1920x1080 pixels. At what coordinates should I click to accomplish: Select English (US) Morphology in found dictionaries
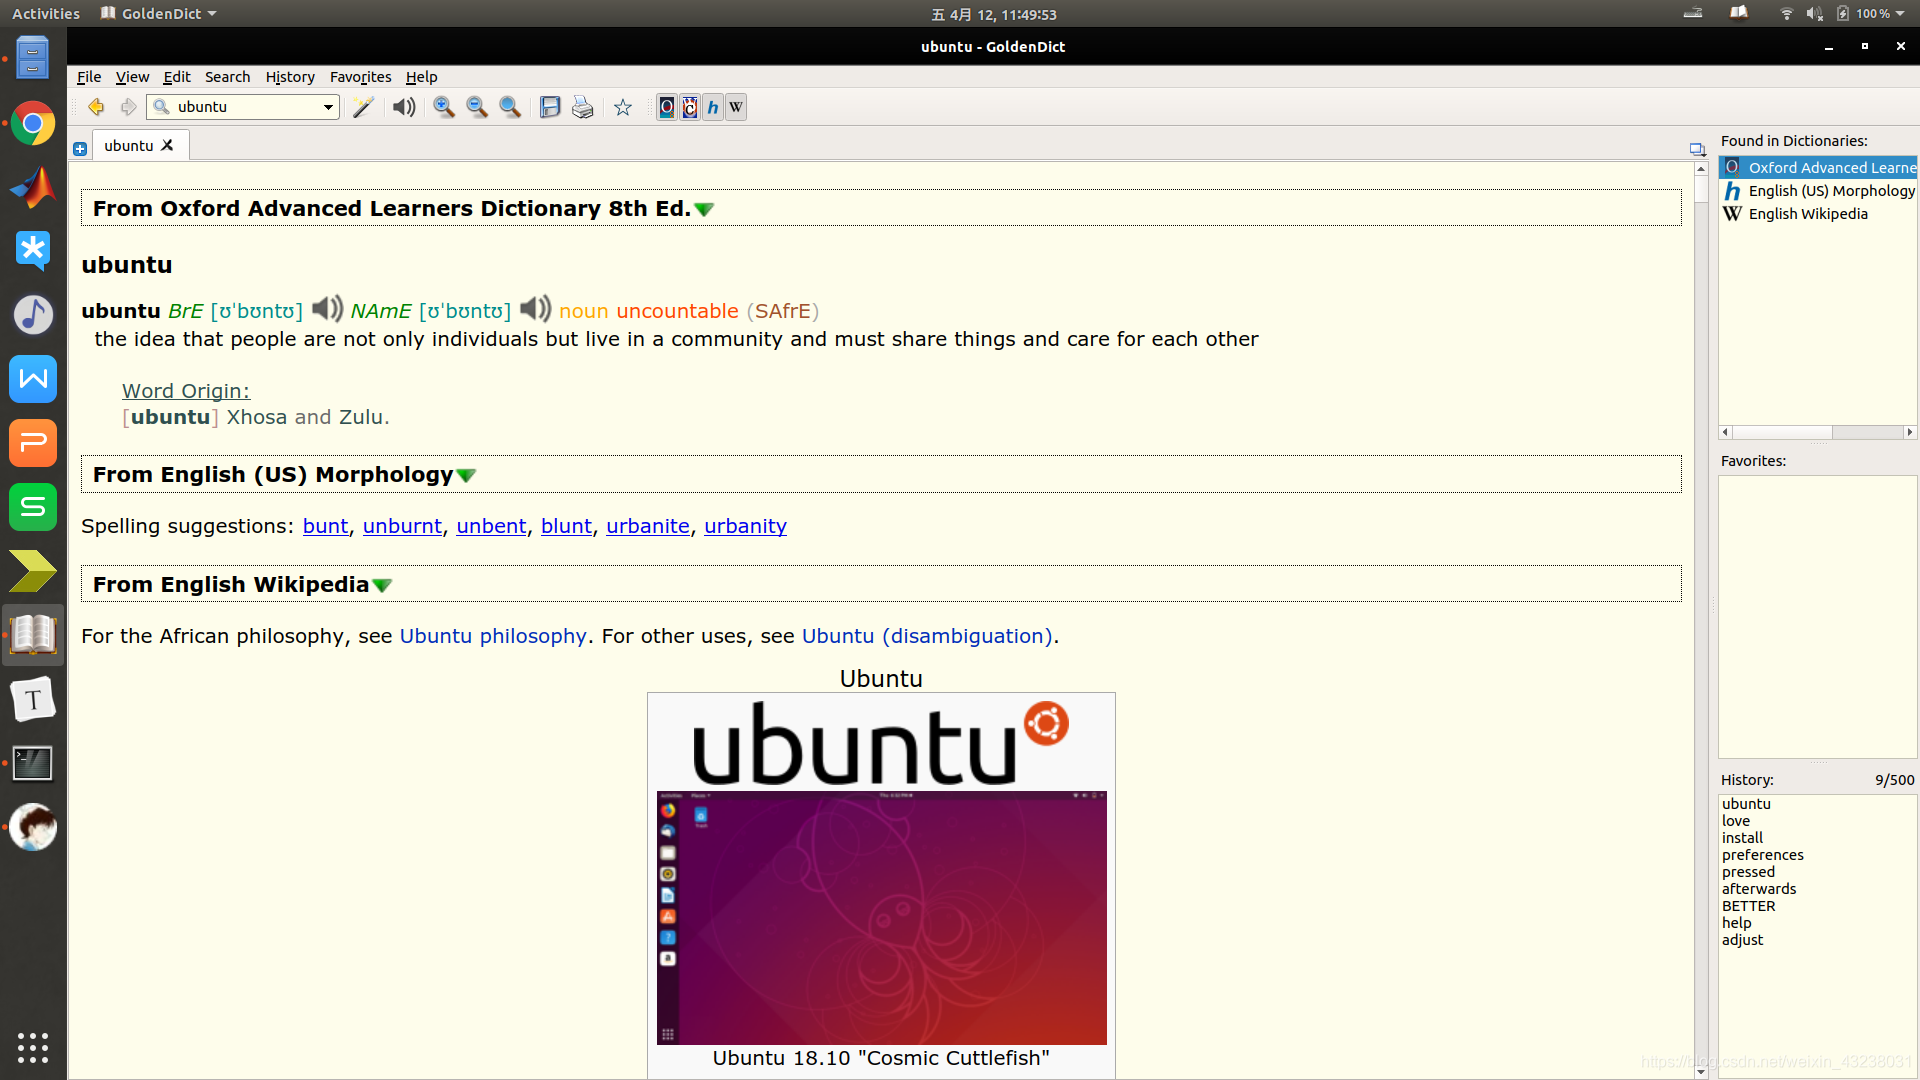pos(1818,191)
